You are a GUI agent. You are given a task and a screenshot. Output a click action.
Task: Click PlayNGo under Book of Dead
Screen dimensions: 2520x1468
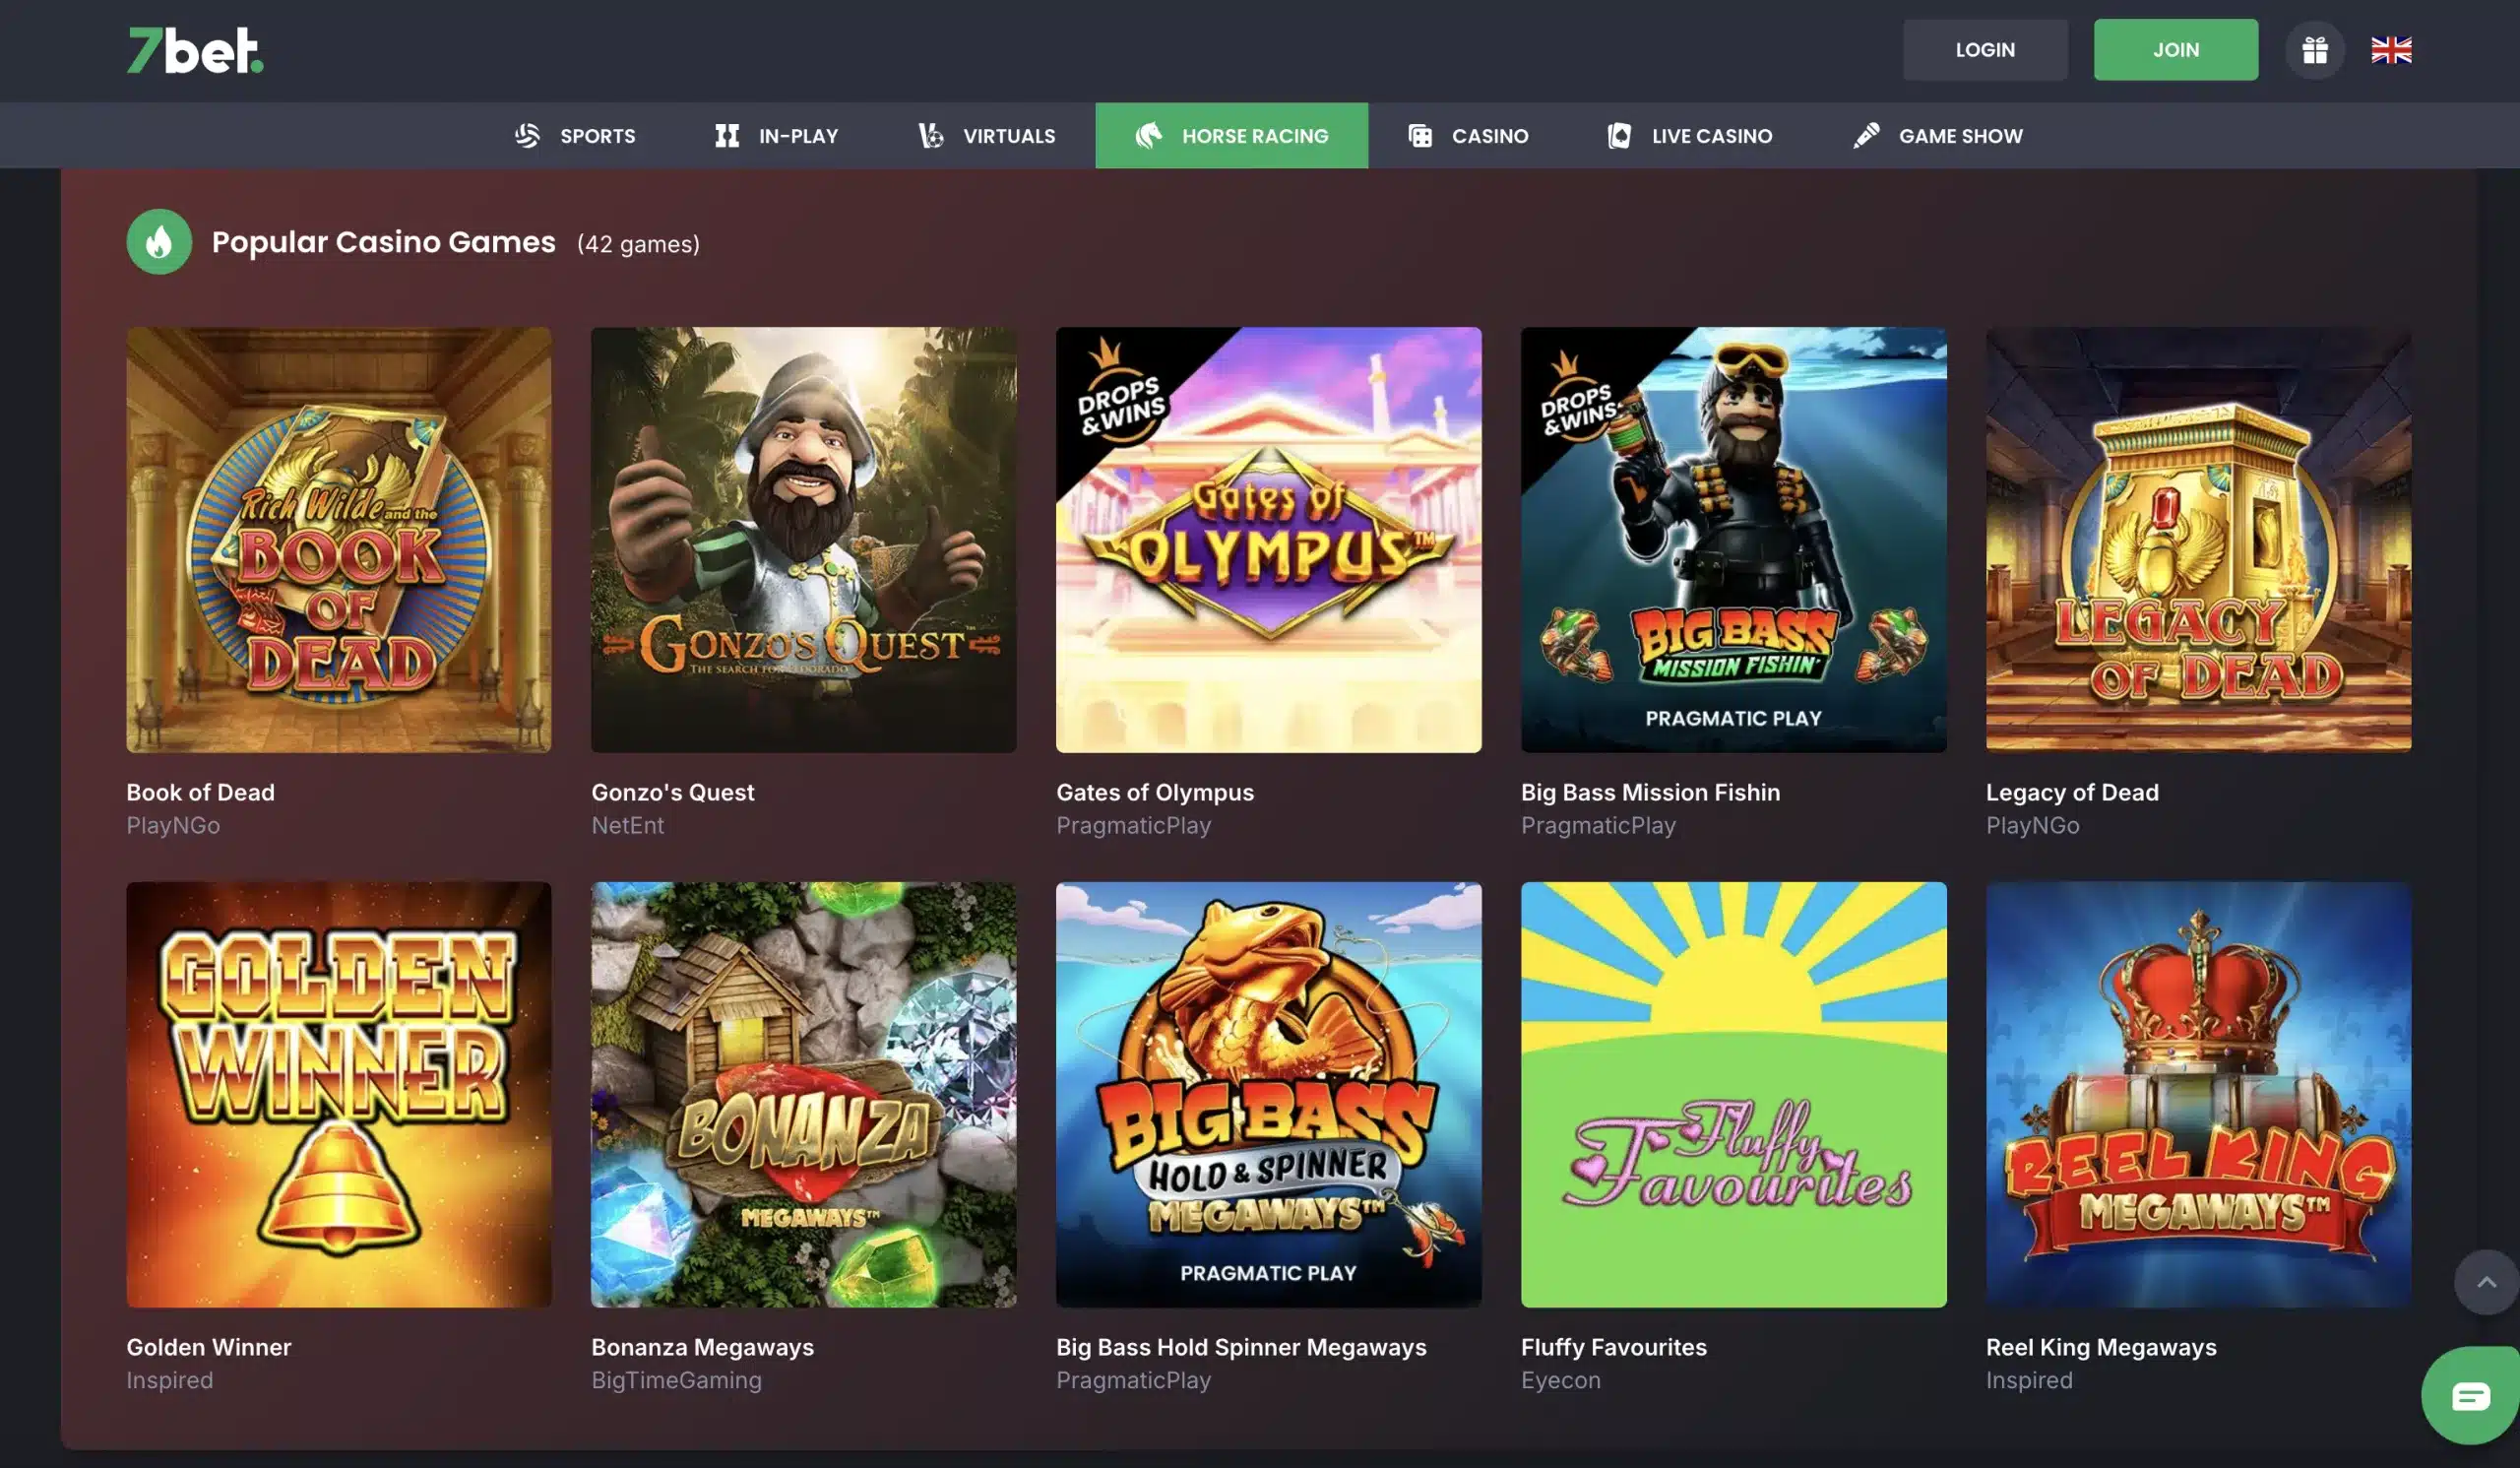(173, 825)
